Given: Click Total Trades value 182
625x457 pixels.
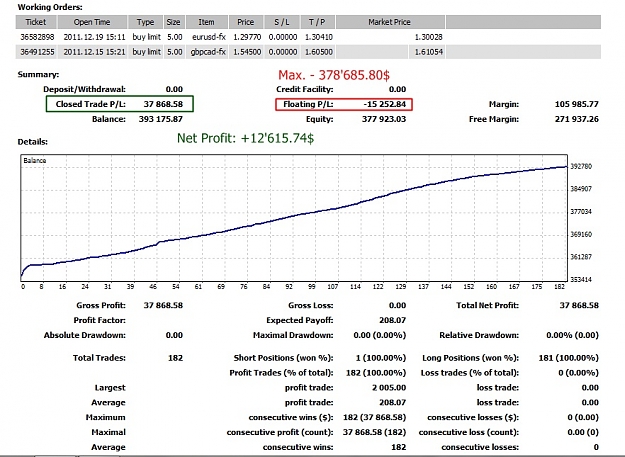Looking at the screenshot, I should tap(175, 358).
